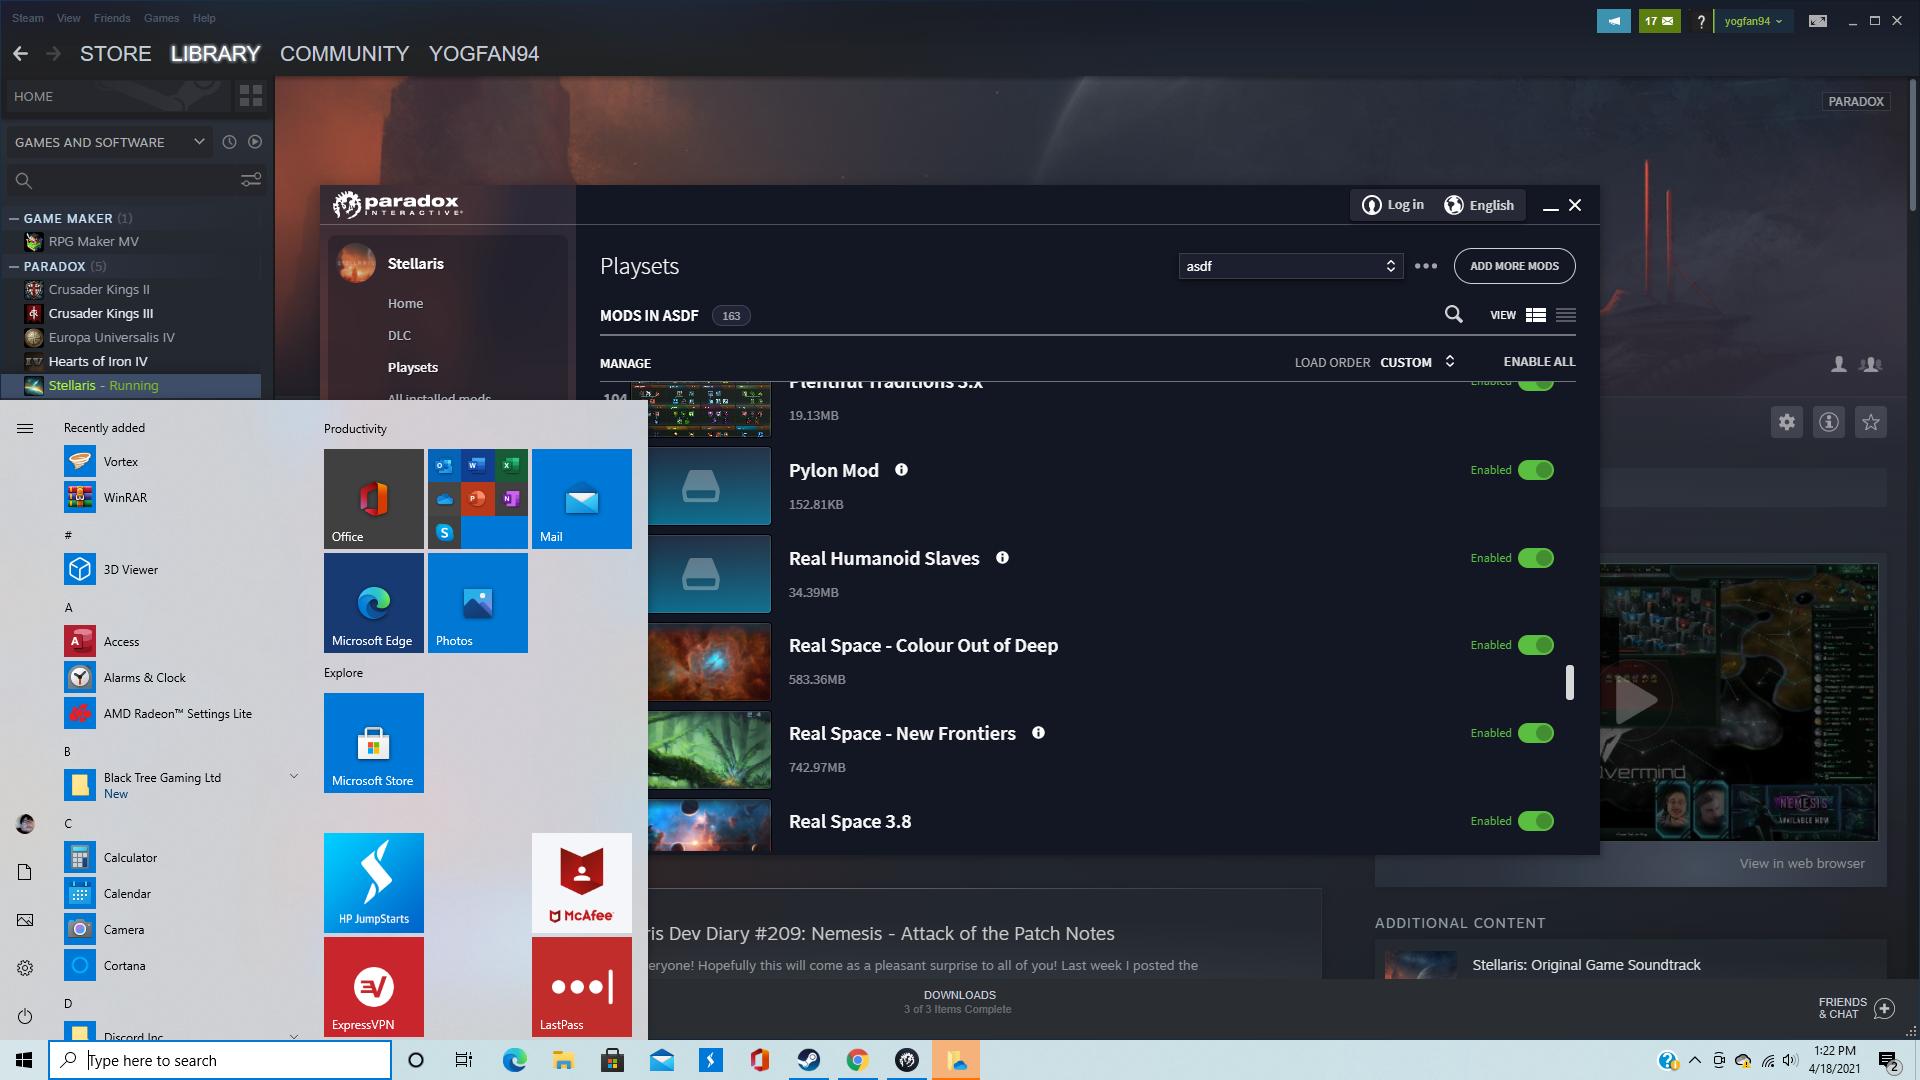The image size is (1920, 1080).
Task: Disable Real Humanoid Slaves mod toggle
Action: coord(1536,558)
